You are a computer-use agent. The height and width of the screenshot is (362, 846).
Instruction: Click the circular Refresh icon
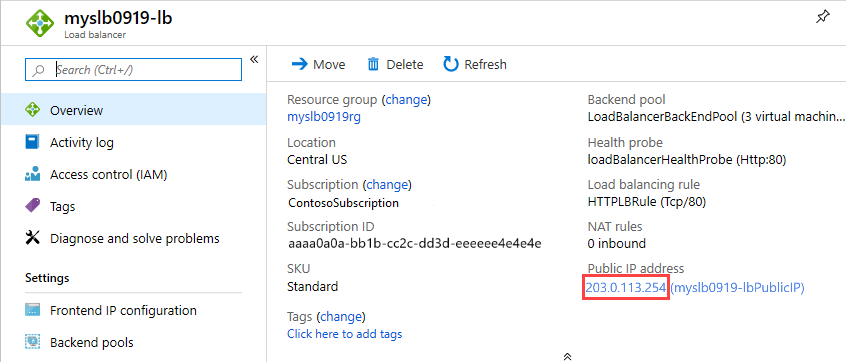(451, 65)
